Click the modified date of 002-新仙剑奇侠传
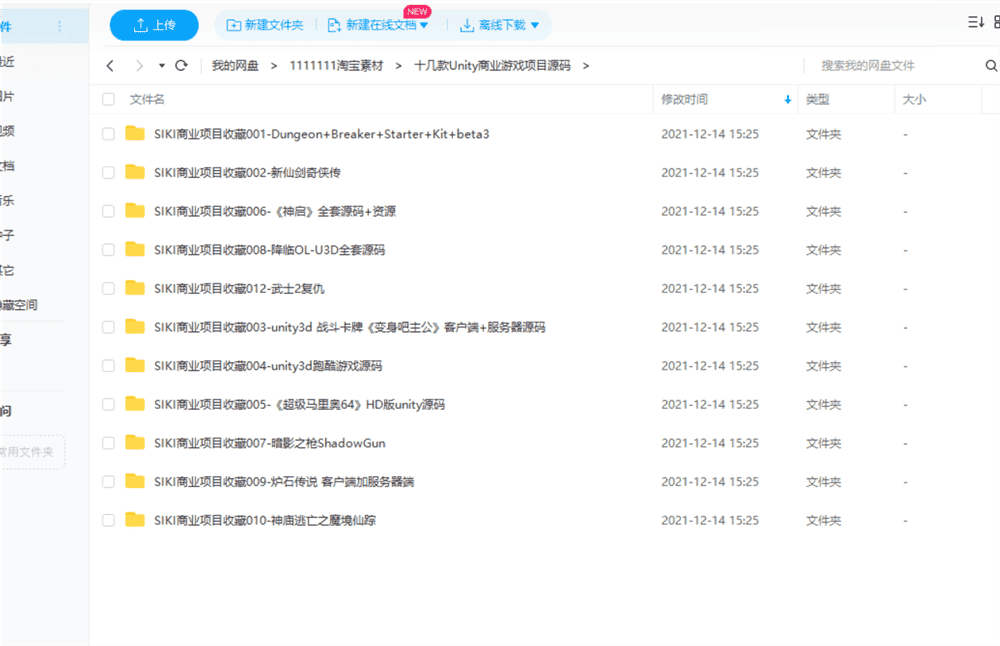The width and height of the screenshot is (1000, 646). [x=710, y=173]
